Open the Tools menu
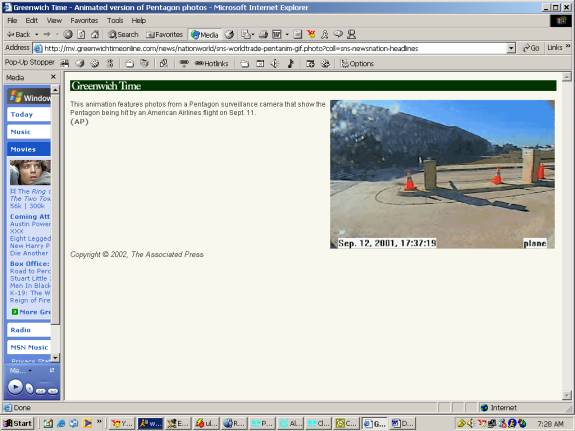 [115, 21]
